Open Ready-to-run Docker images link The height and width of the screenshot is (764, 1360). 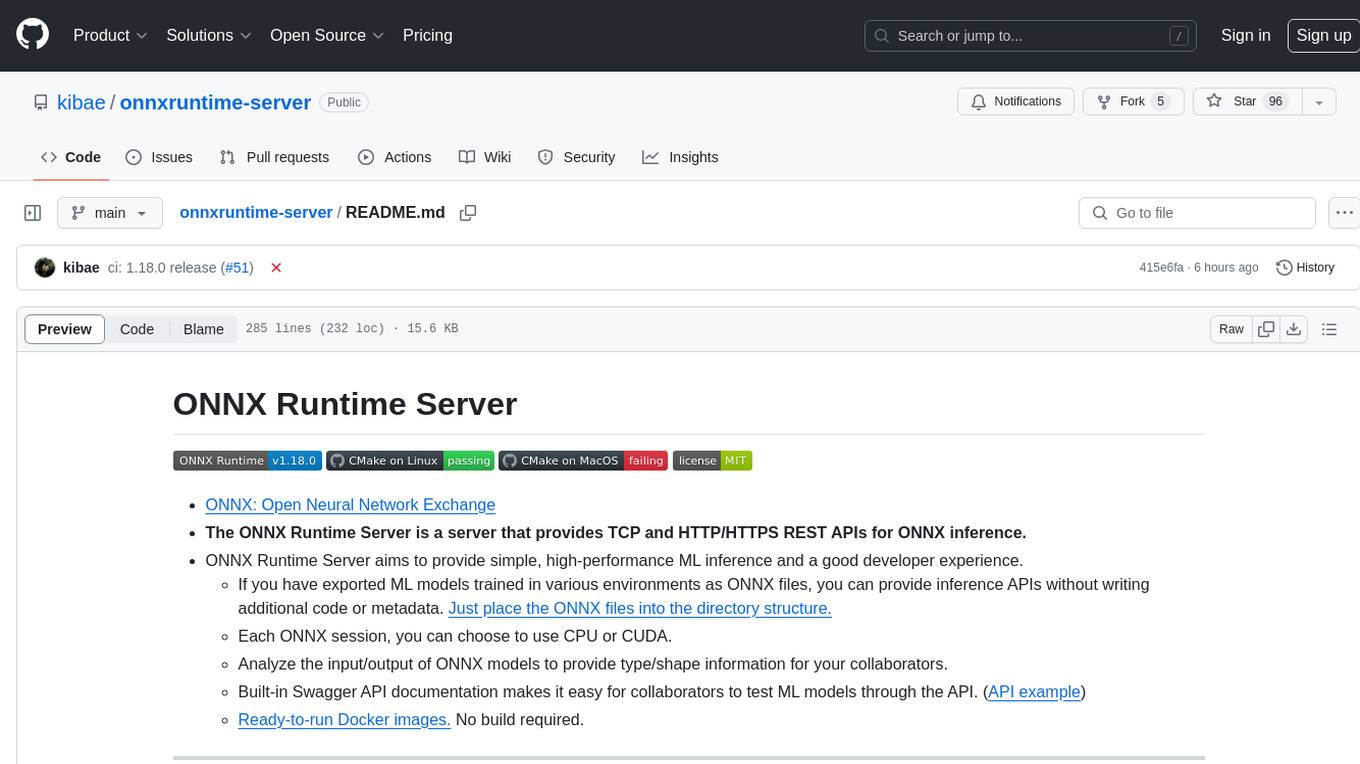coord(344,719)
